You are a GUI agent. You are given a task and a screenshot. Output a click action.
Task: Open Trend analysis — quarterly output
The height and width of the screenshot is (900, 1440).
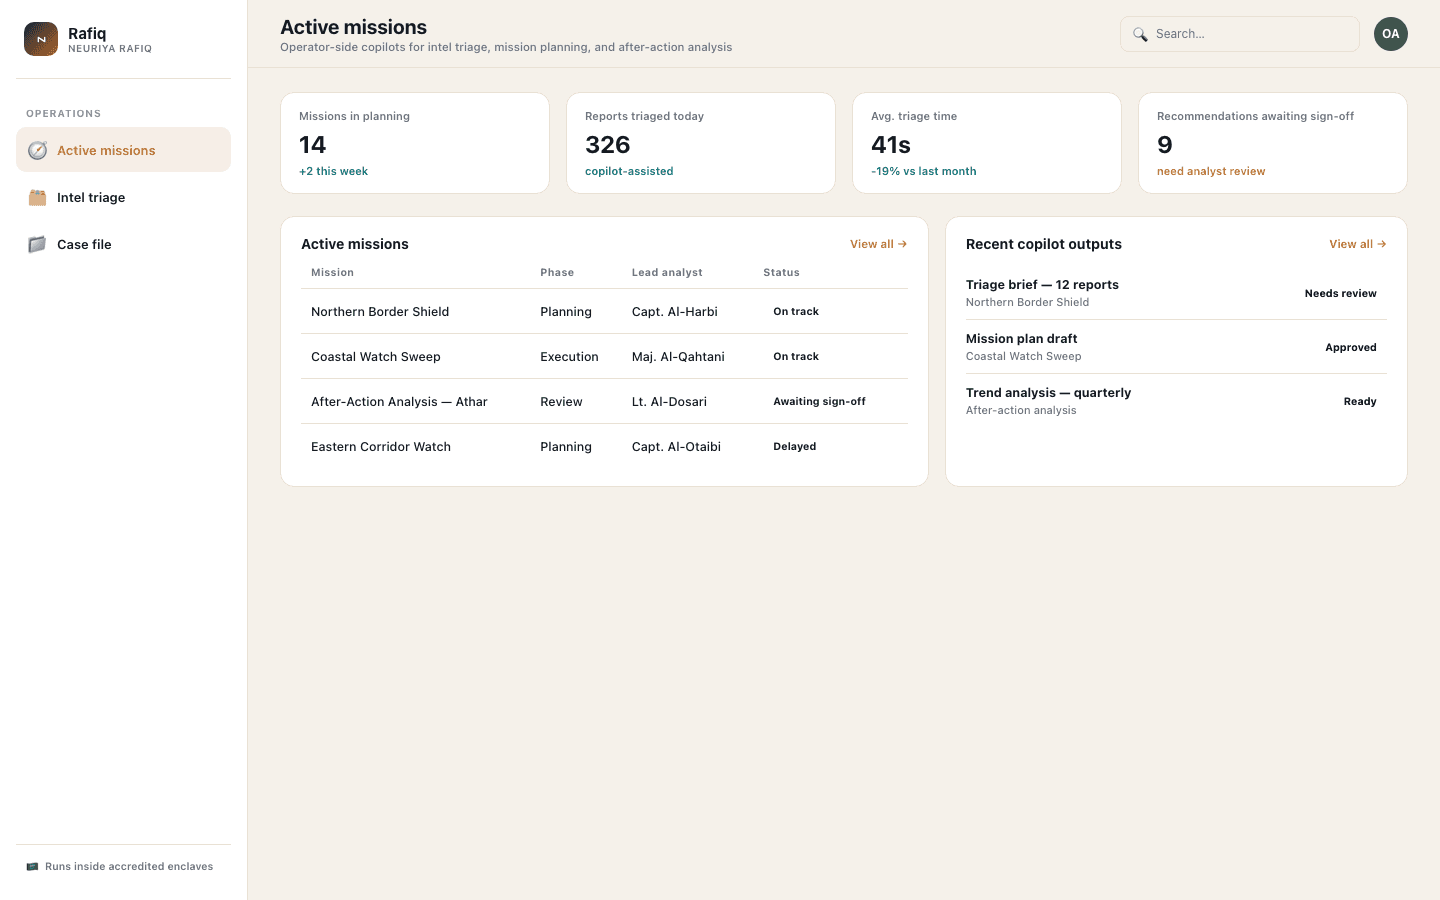pyautogui.click(x=1176, y=401)
